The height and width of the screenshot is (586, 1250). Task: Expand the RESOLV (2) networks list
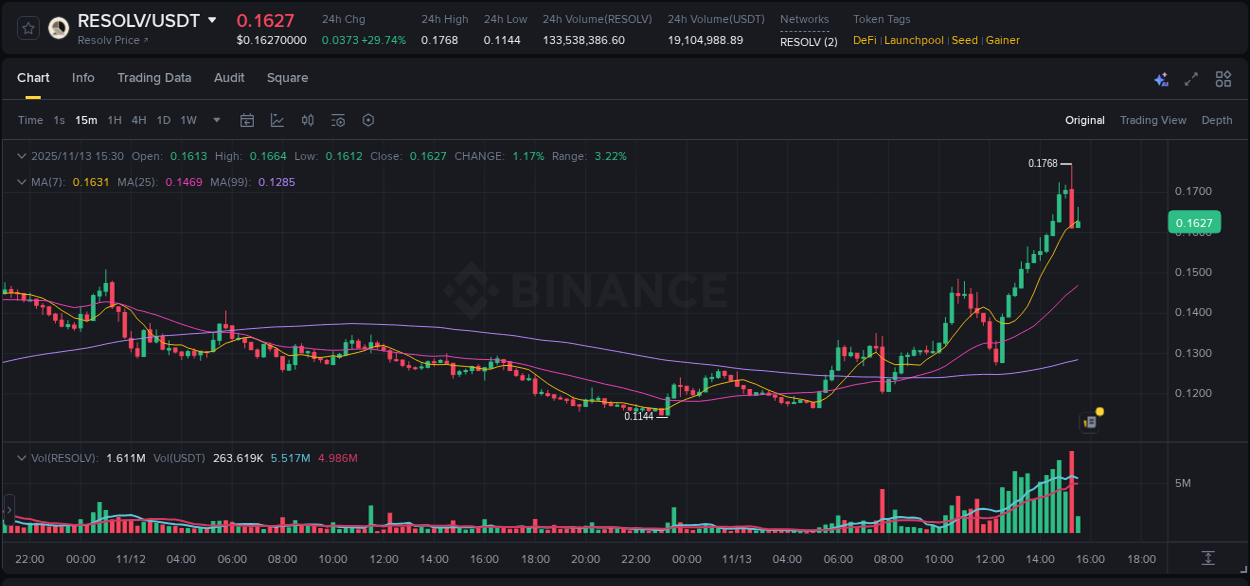point(808,42)
